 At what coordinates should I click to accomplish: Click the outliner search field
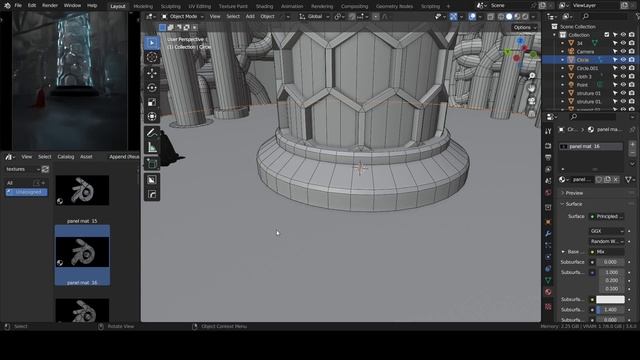604,17
